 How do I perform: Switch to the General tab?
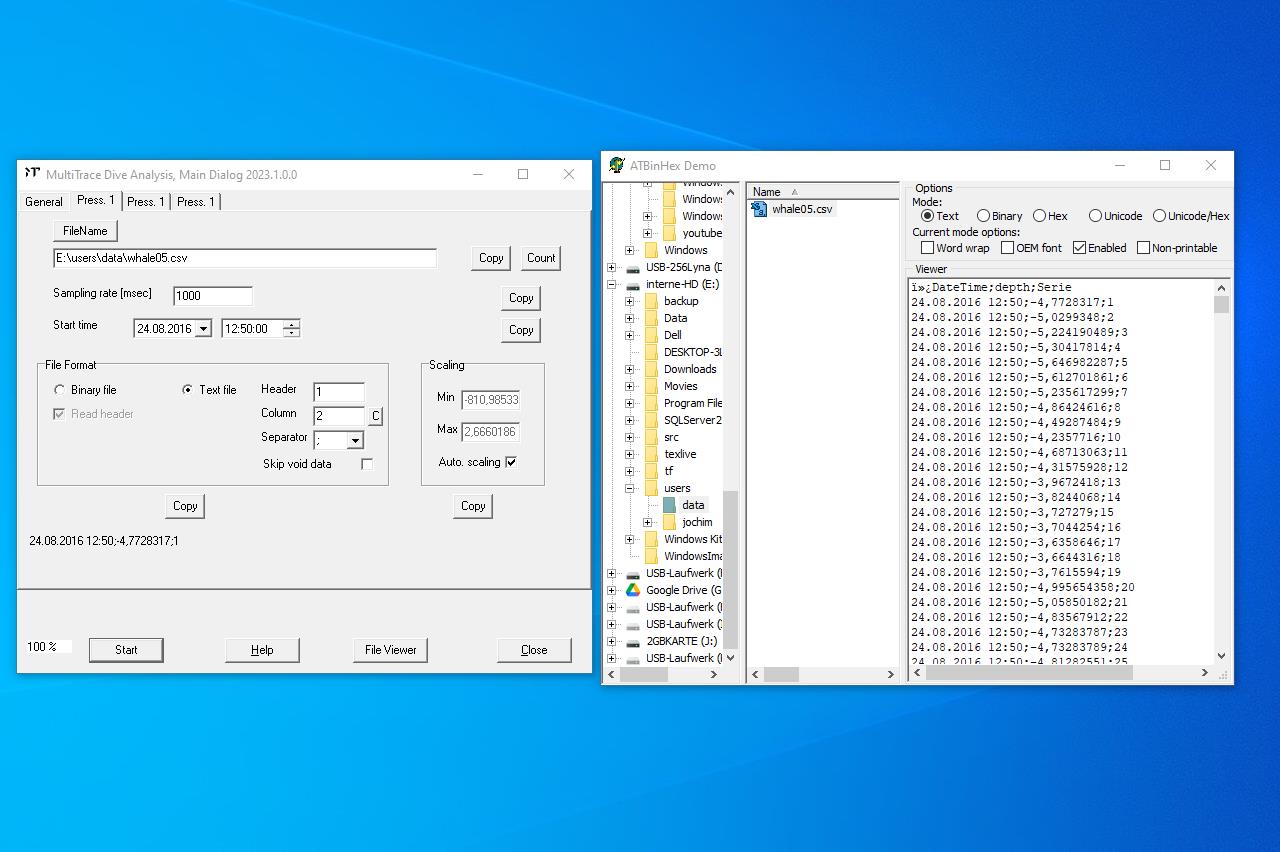coord(44,202)
